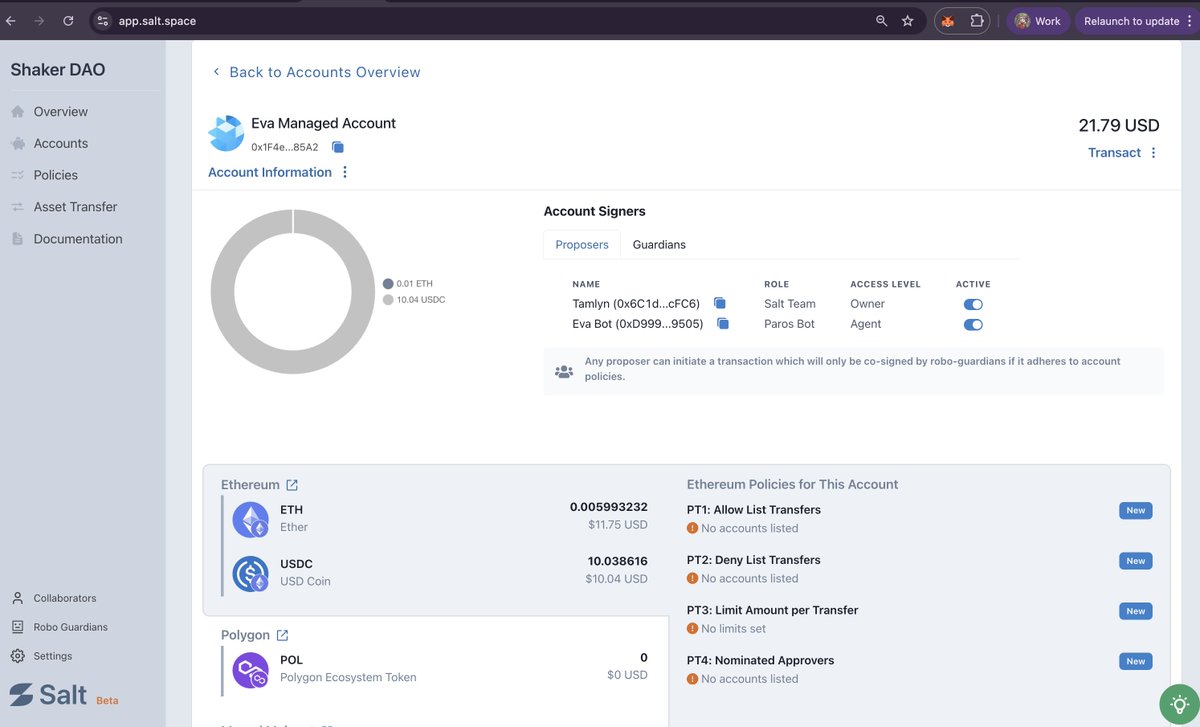The image size is (1200, 727).
Task: Click New for PT1 Allow List Transfers
Action: [x=1136, y=510]
